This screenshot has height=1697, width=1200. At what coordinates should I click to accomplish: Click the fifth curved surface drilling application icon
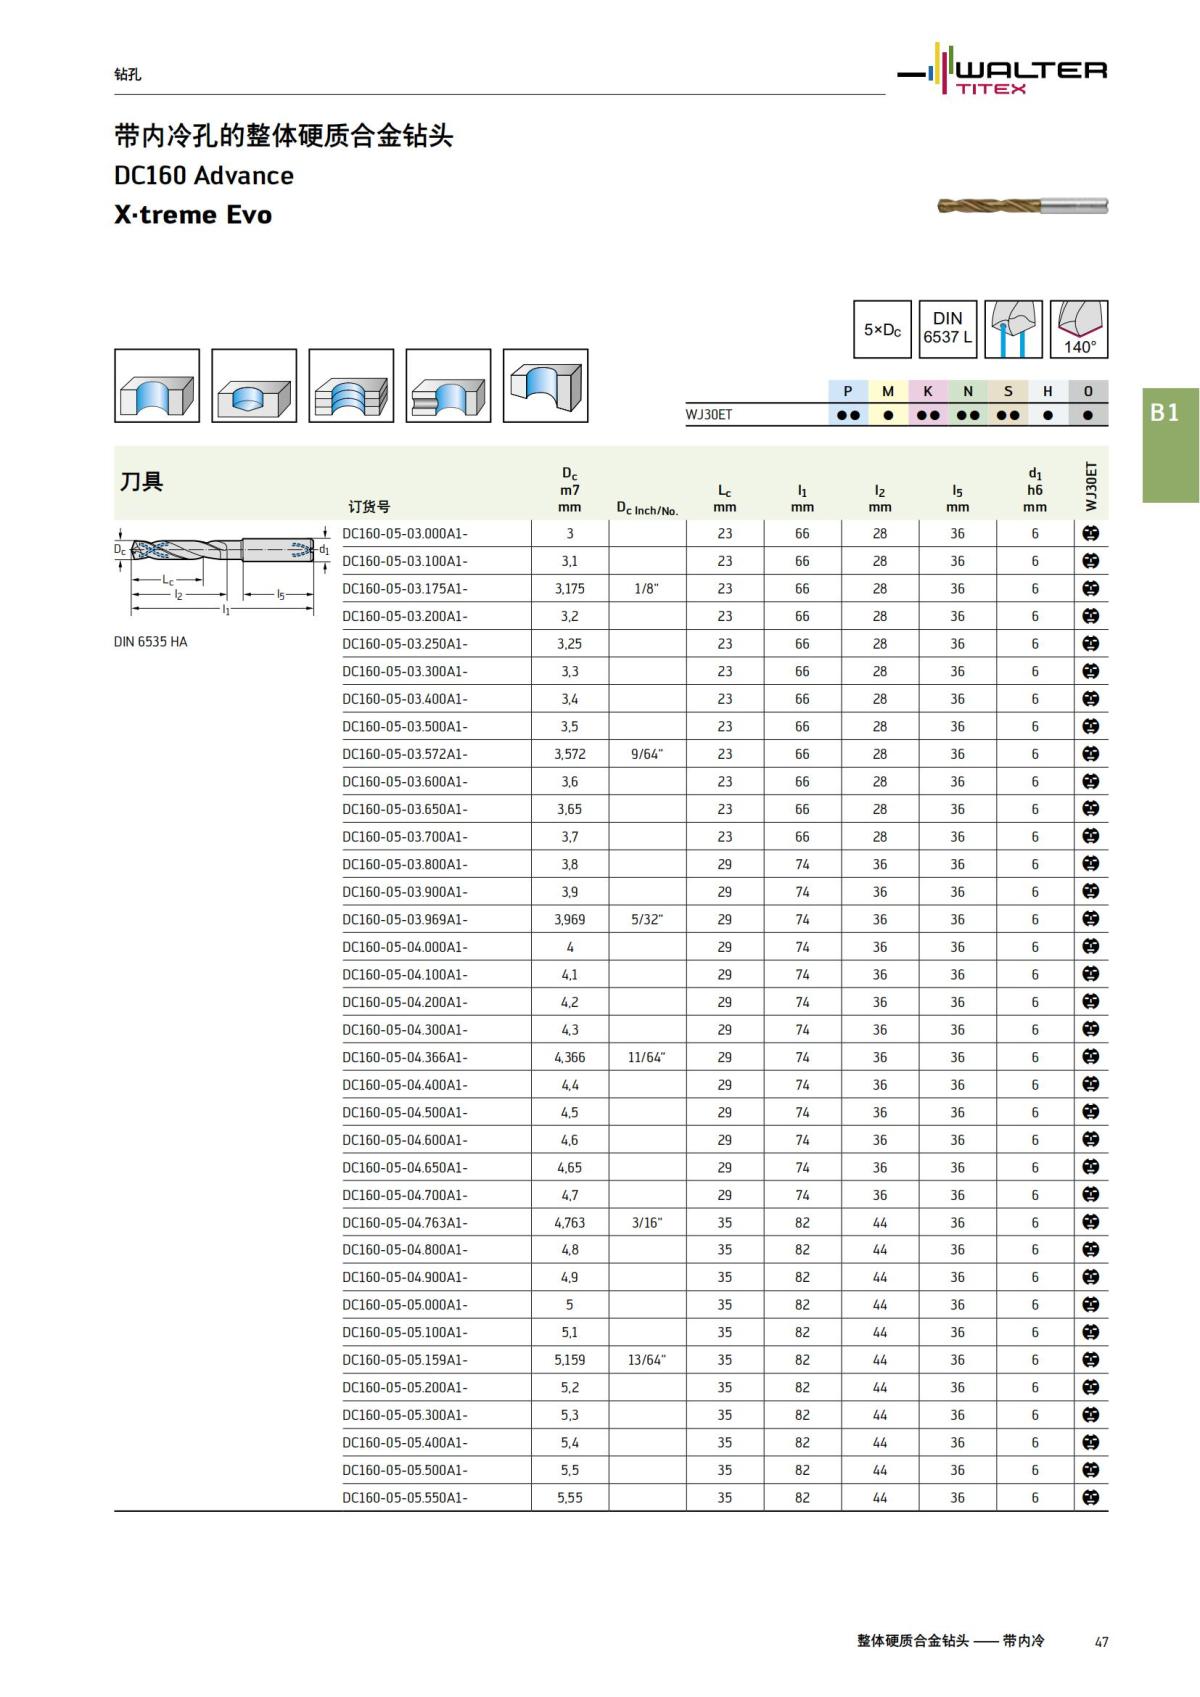(545, 386)
